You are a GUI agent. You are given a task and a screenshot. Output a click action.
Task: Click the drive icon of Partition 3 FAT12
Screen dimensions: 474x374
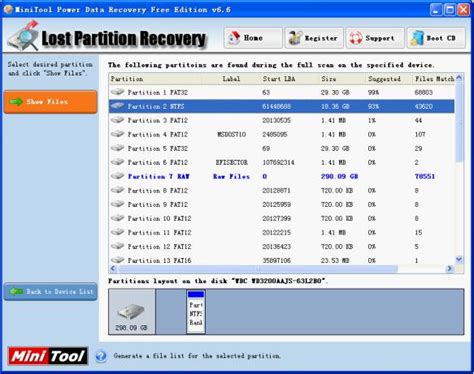(x=117, y=120)
